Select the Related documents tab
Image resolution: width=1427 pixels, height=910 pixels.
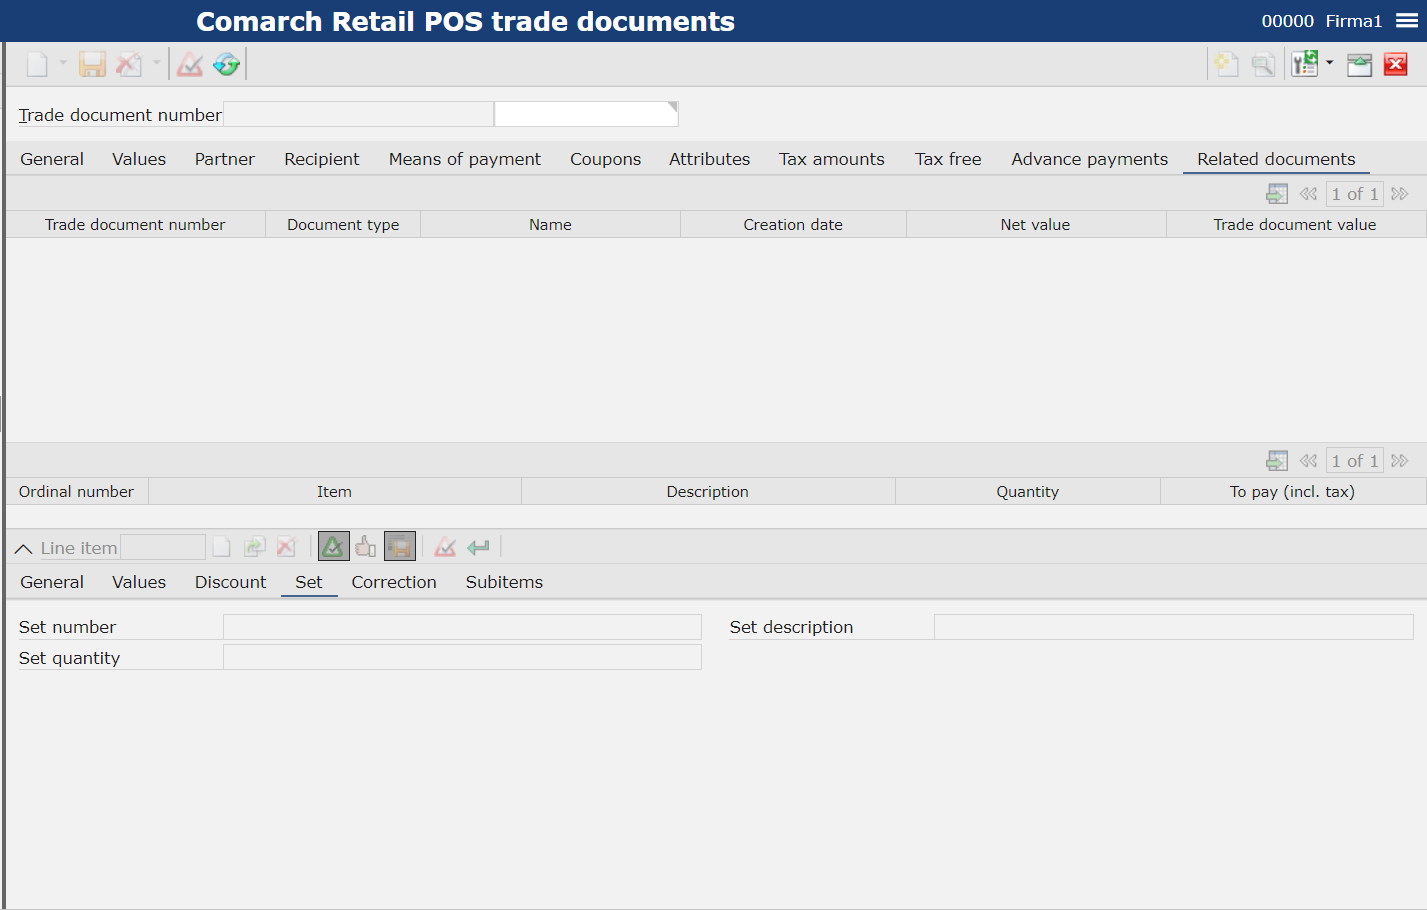(1276, 159)
